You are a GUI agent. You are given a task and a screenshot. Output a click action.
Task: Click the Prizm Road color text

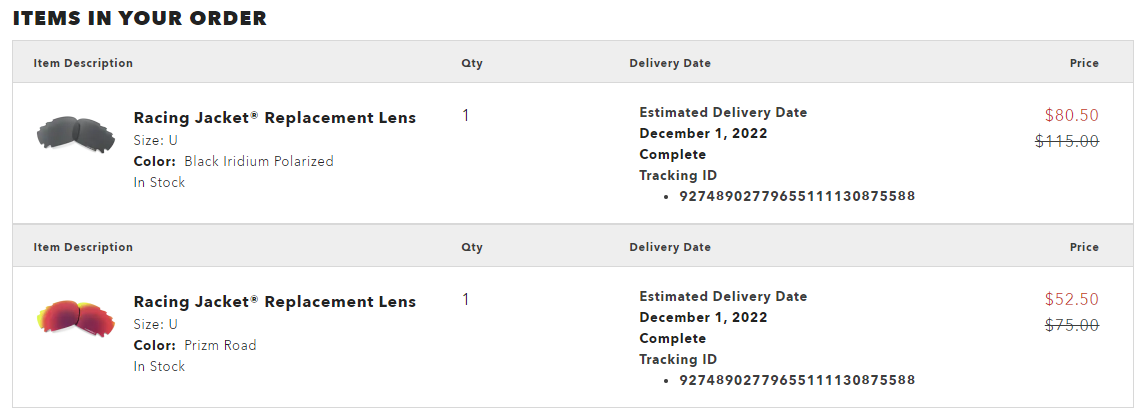tap(220, 345)
